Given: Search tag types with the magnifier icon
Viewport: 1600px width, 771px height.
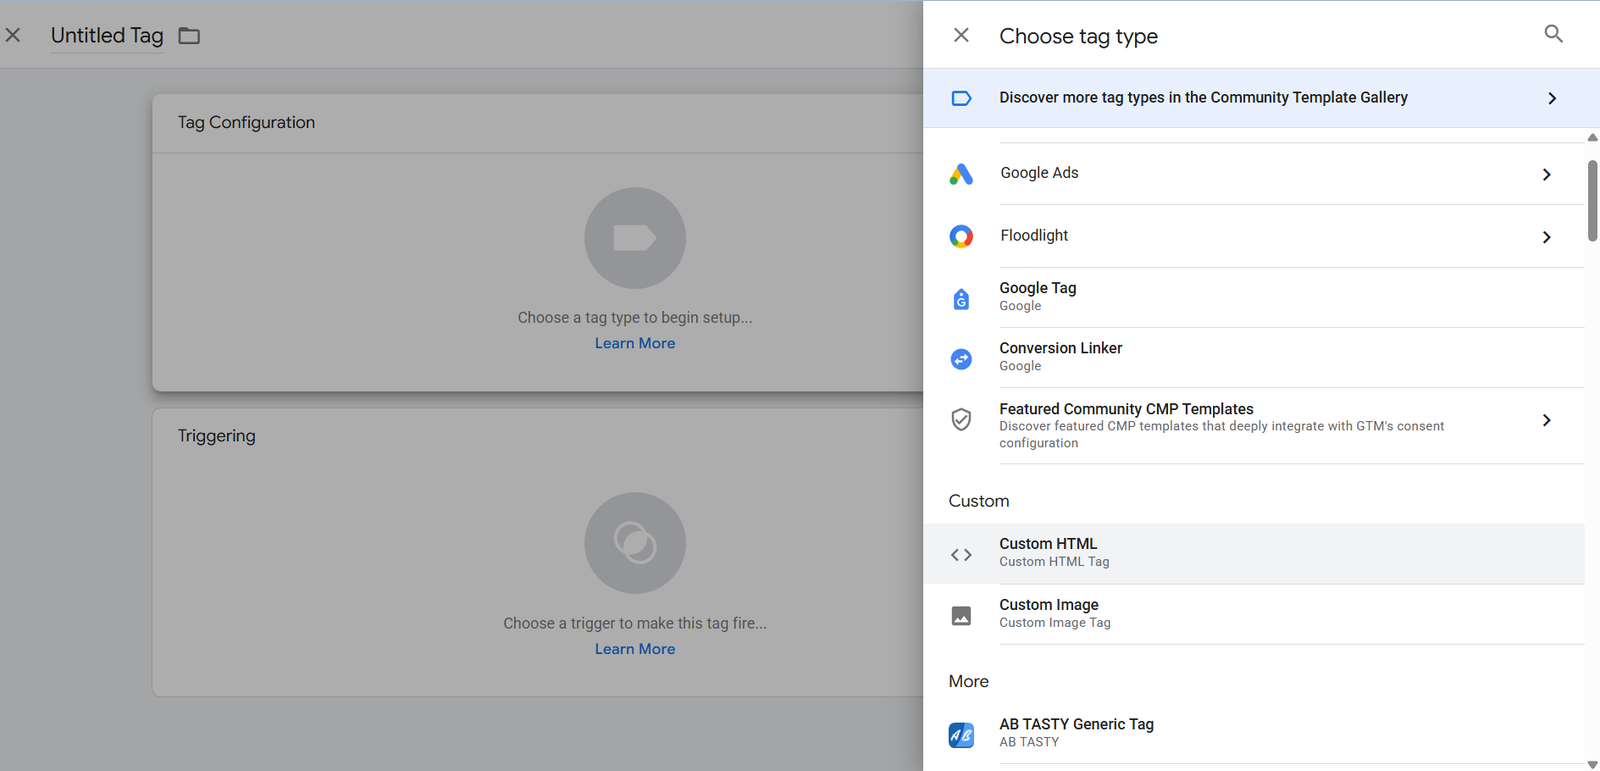Looking at the screenshot, I should [1553, 34].
